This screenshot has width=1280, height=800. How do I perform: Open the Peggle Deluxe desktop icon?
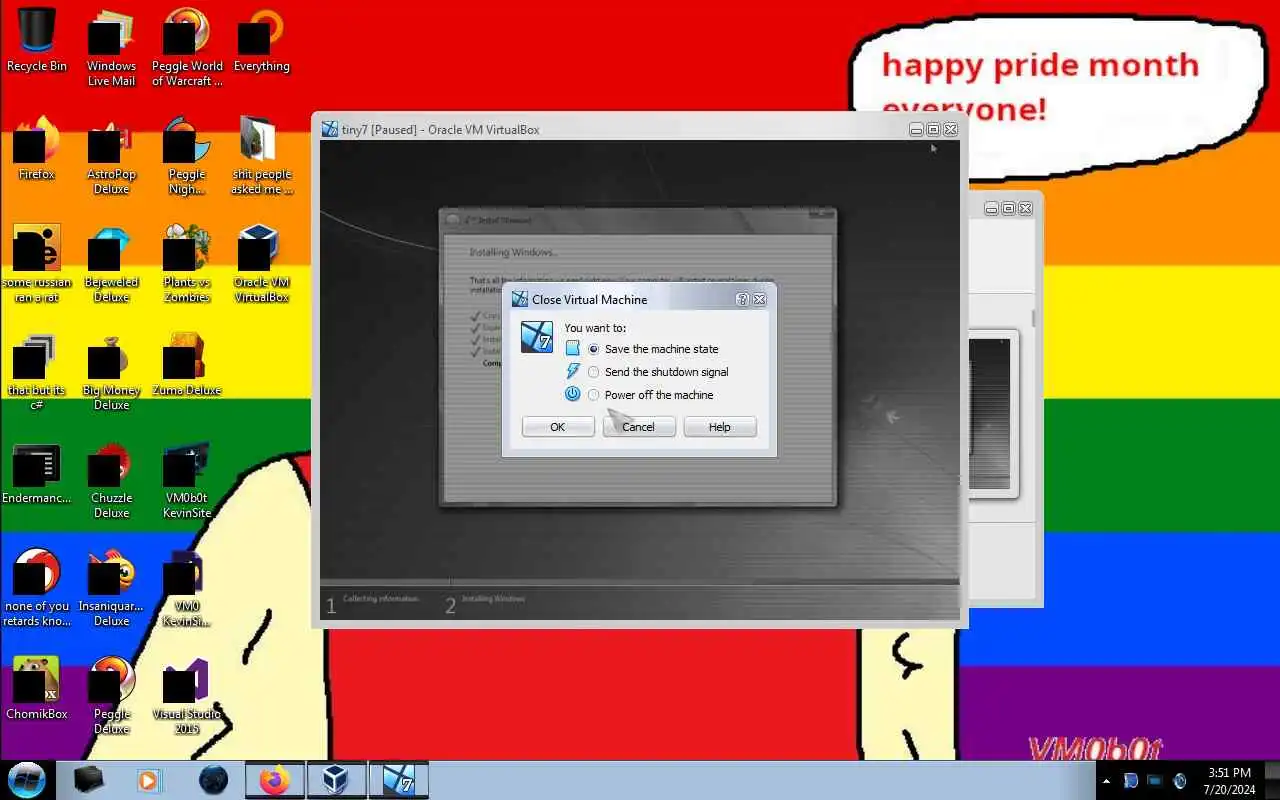tap(111, 695)
